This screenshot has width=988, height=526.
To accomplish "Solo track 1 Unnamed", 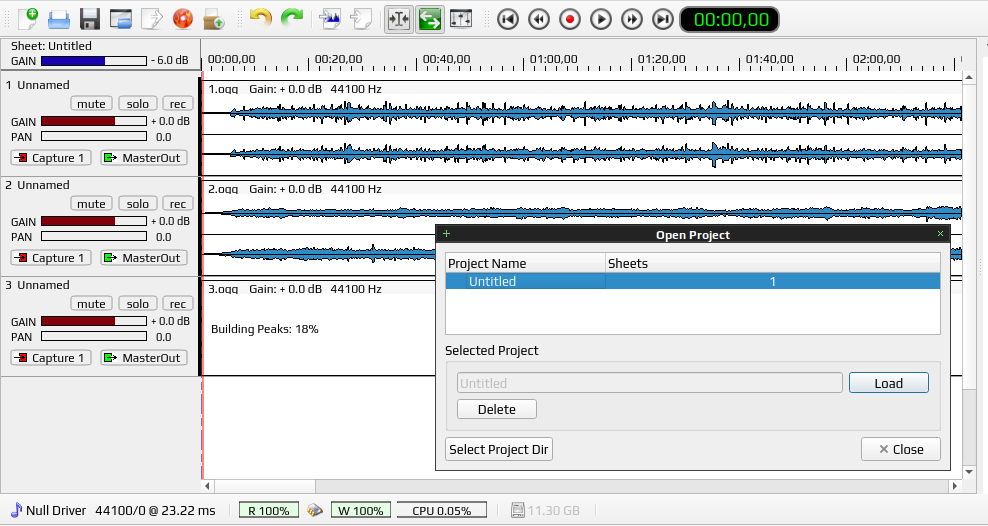I will 137,104.
